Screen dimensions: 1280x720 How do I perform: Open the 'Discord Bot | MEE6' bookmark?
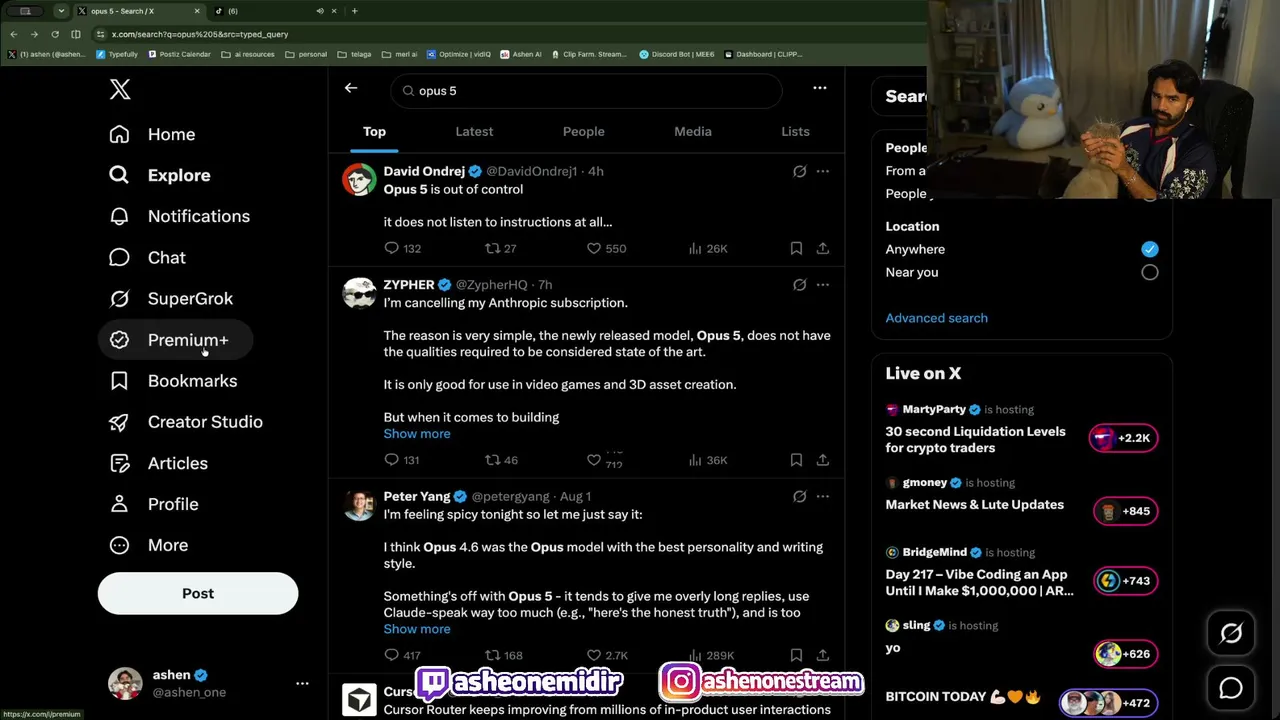(x=677, y=54)
